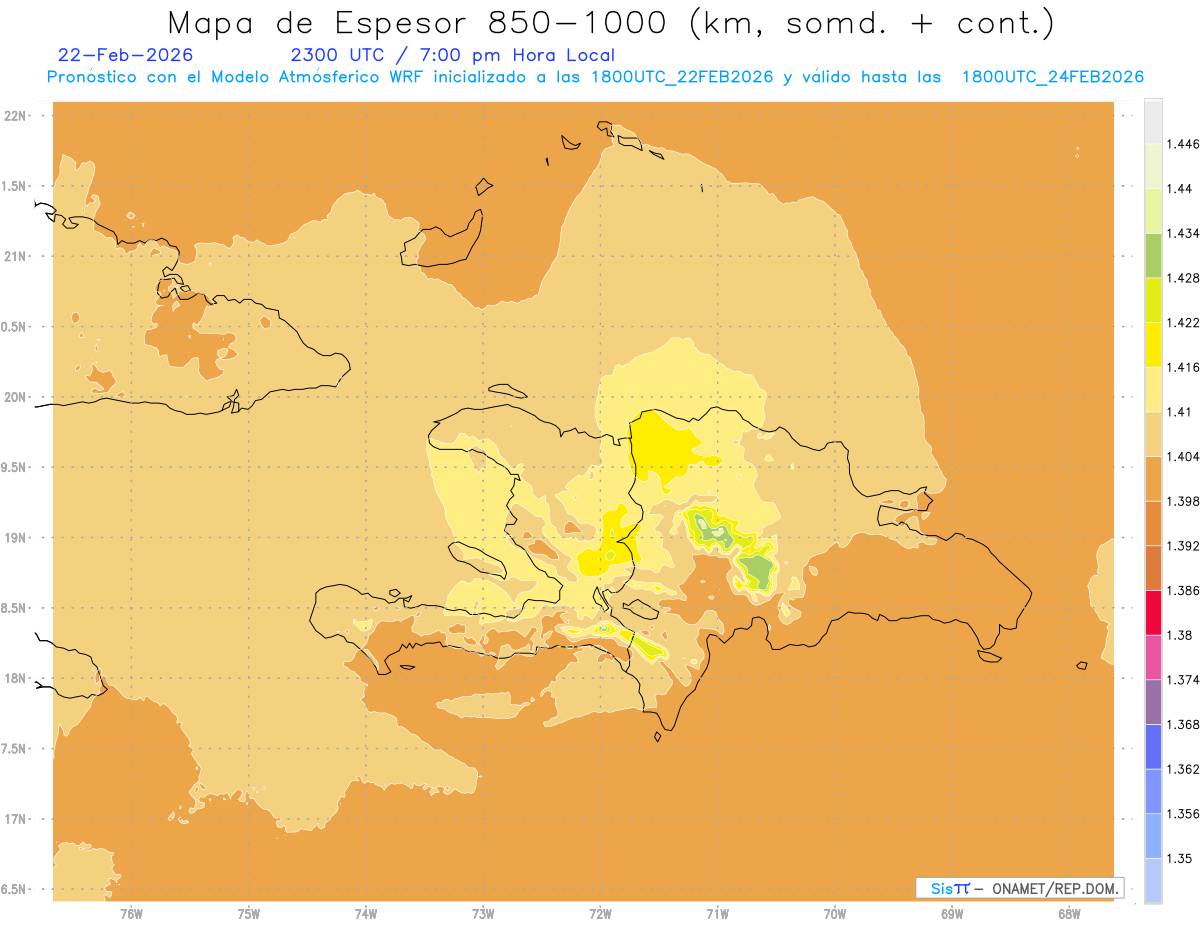
Task: Click the longitude label '76W'
Action: [131, 914]
